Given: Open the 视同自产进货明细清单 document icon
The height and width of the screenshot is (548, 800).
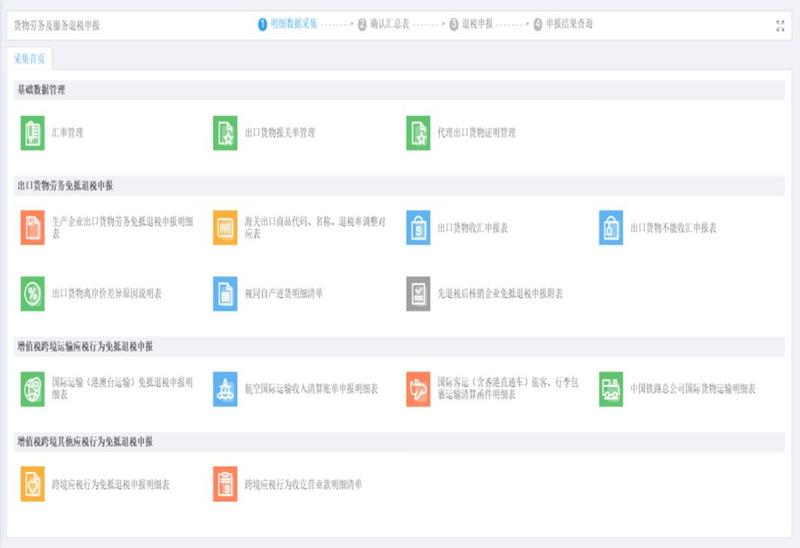Looking at the screenshot, I should [225, 294].
